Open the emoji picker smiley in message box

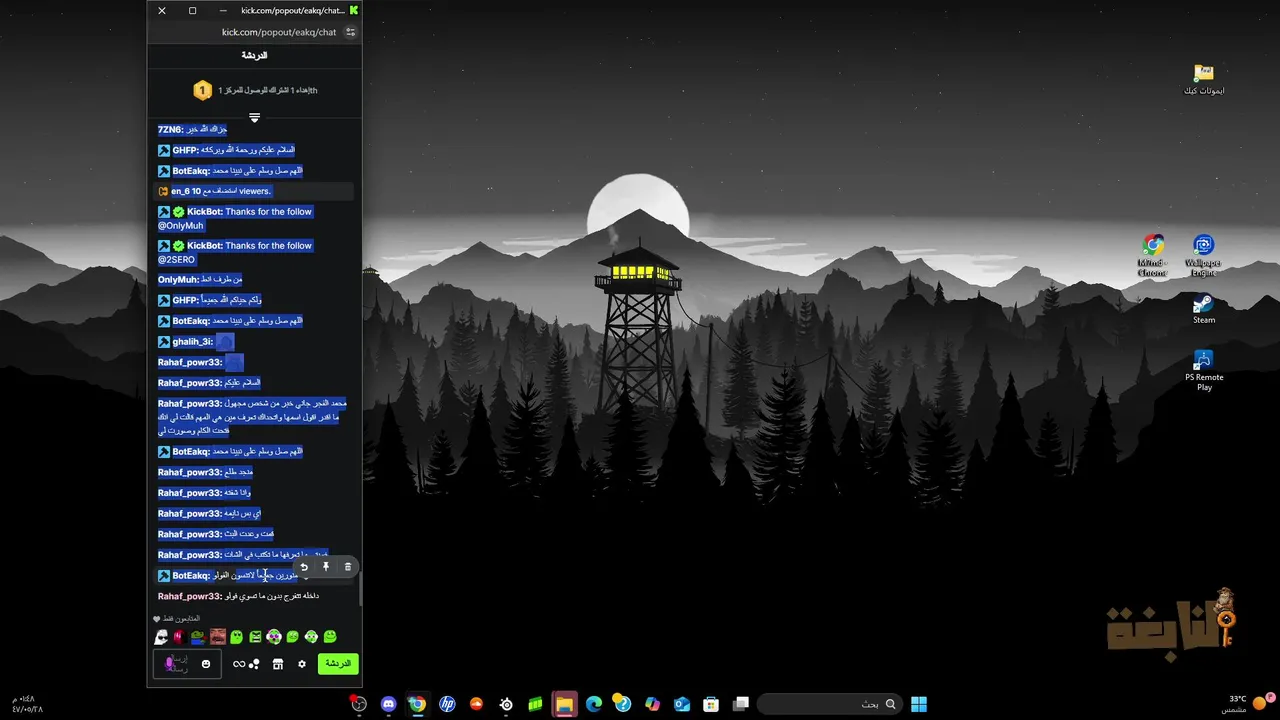pos(206,664)
